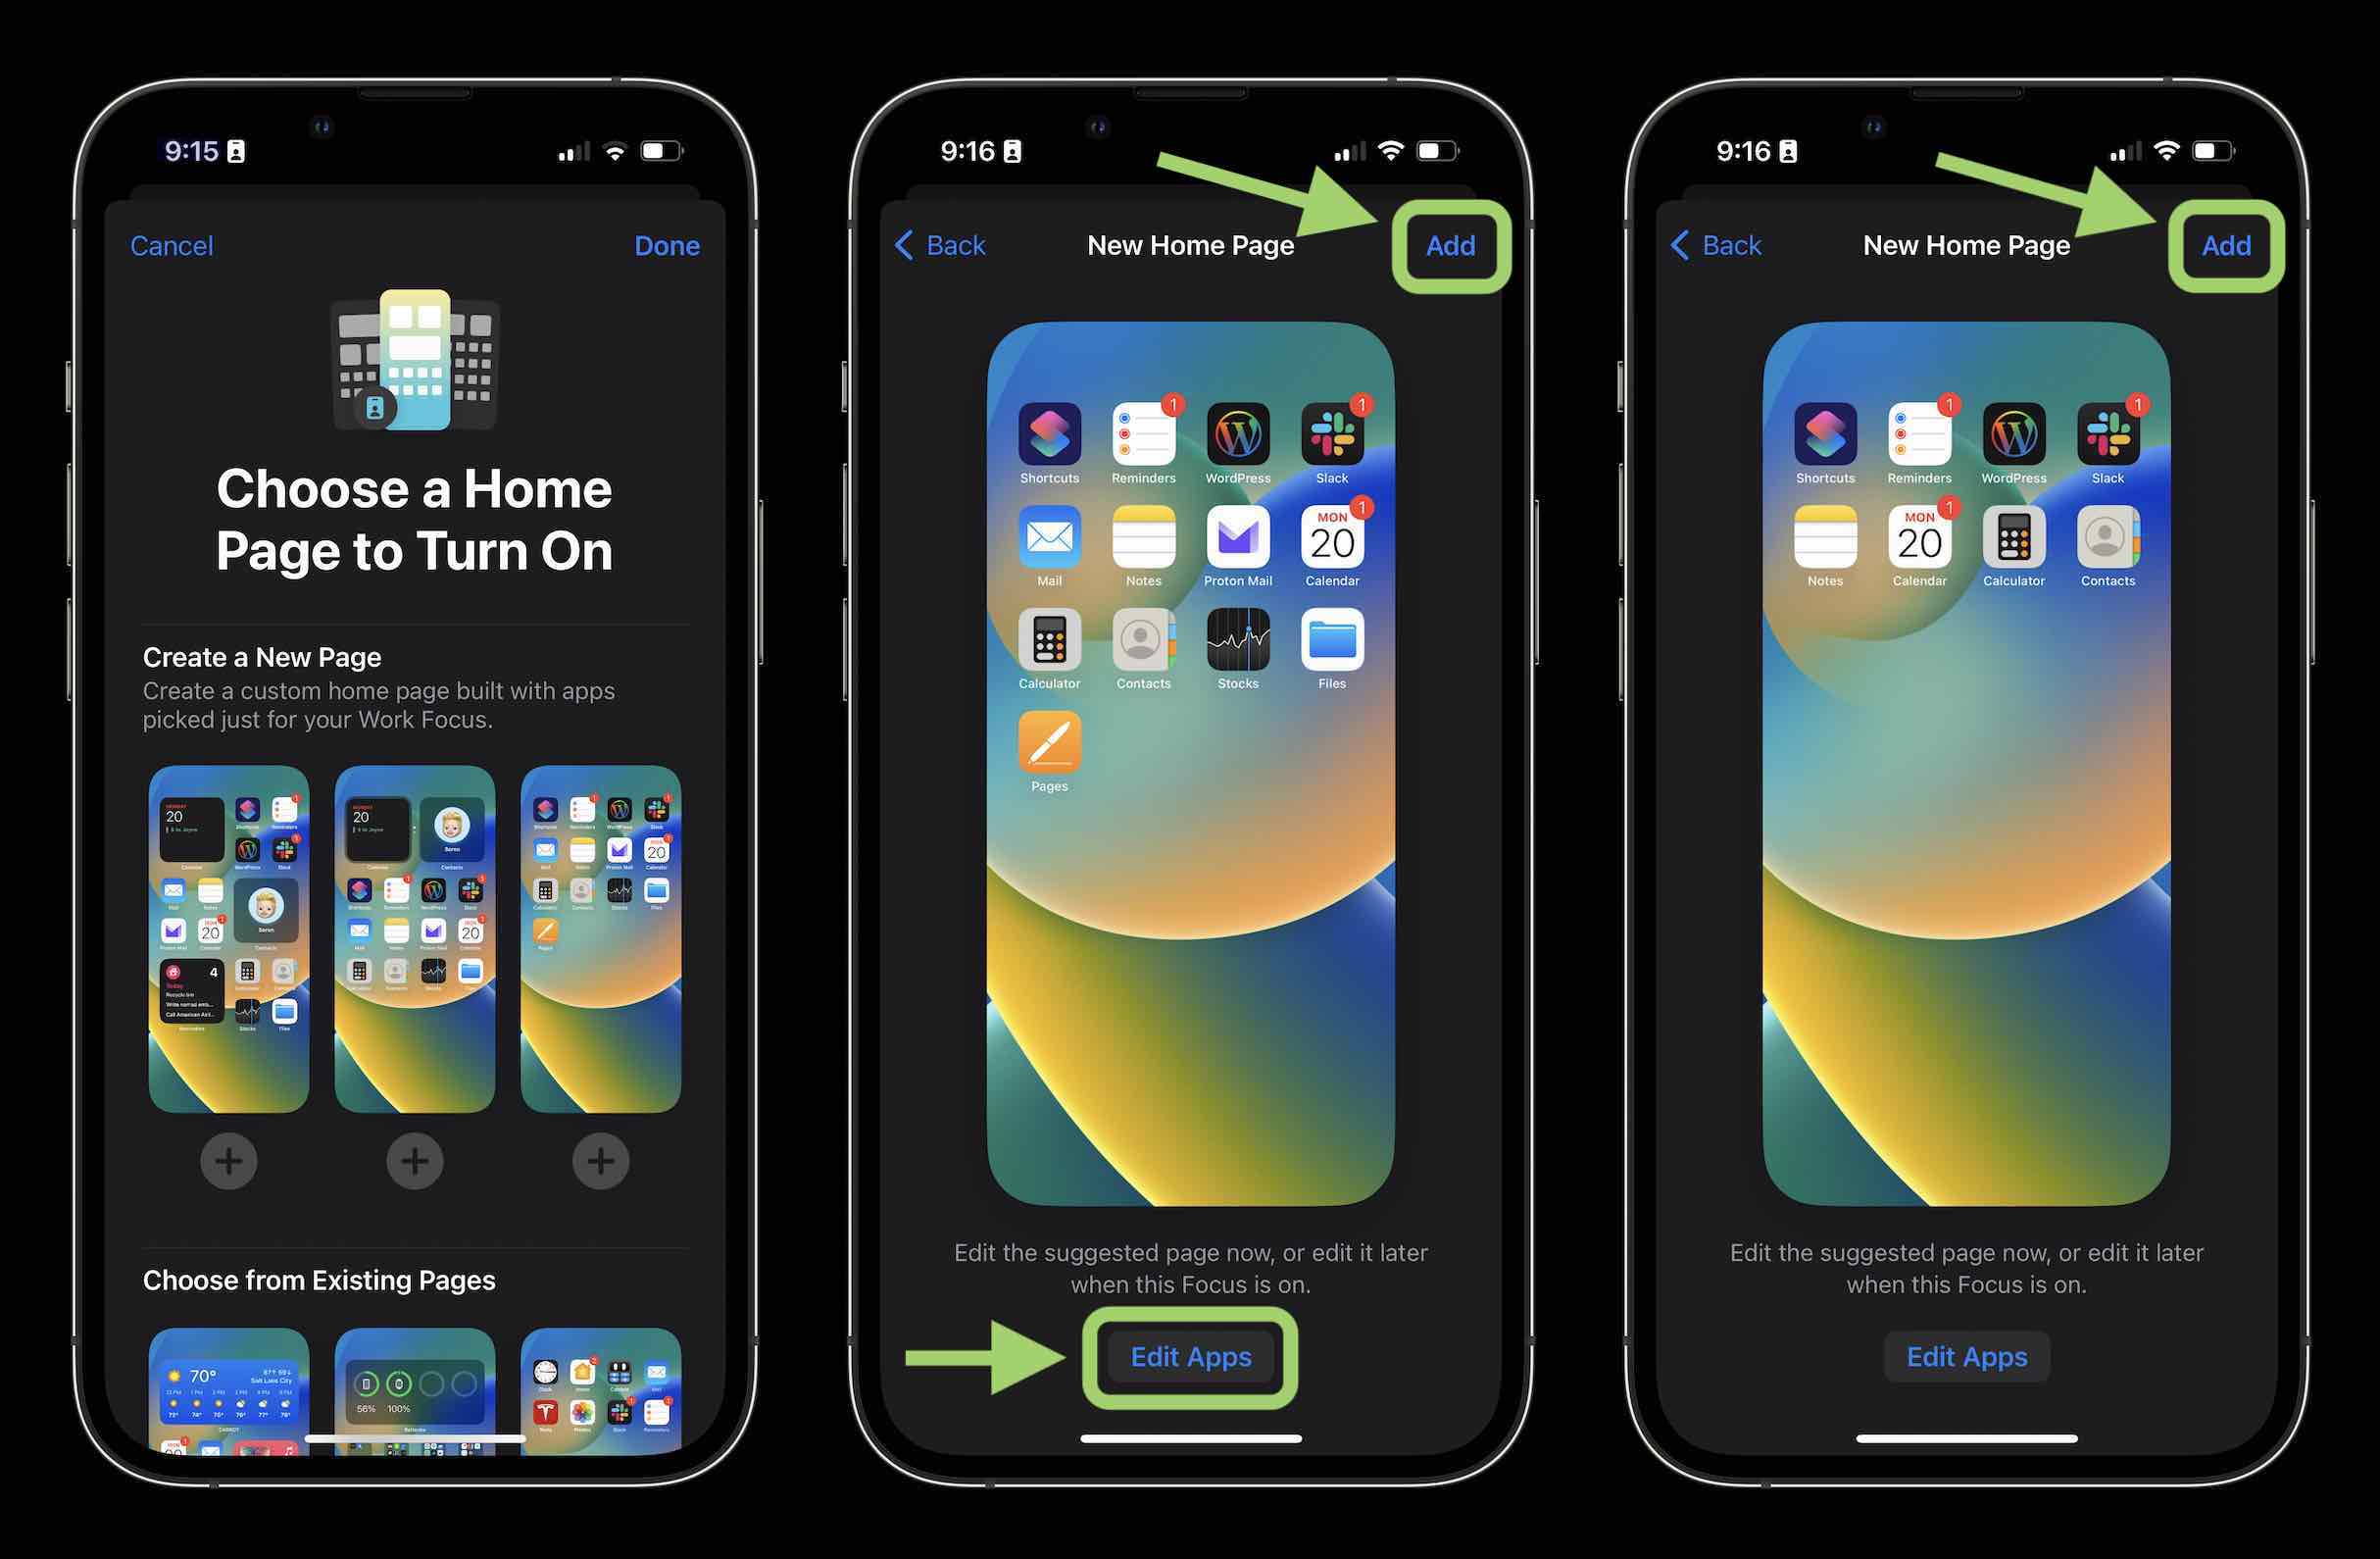This screenshot has width=2380, height=1559.
Task: Open the Pages app icon
Action: 1049,748
